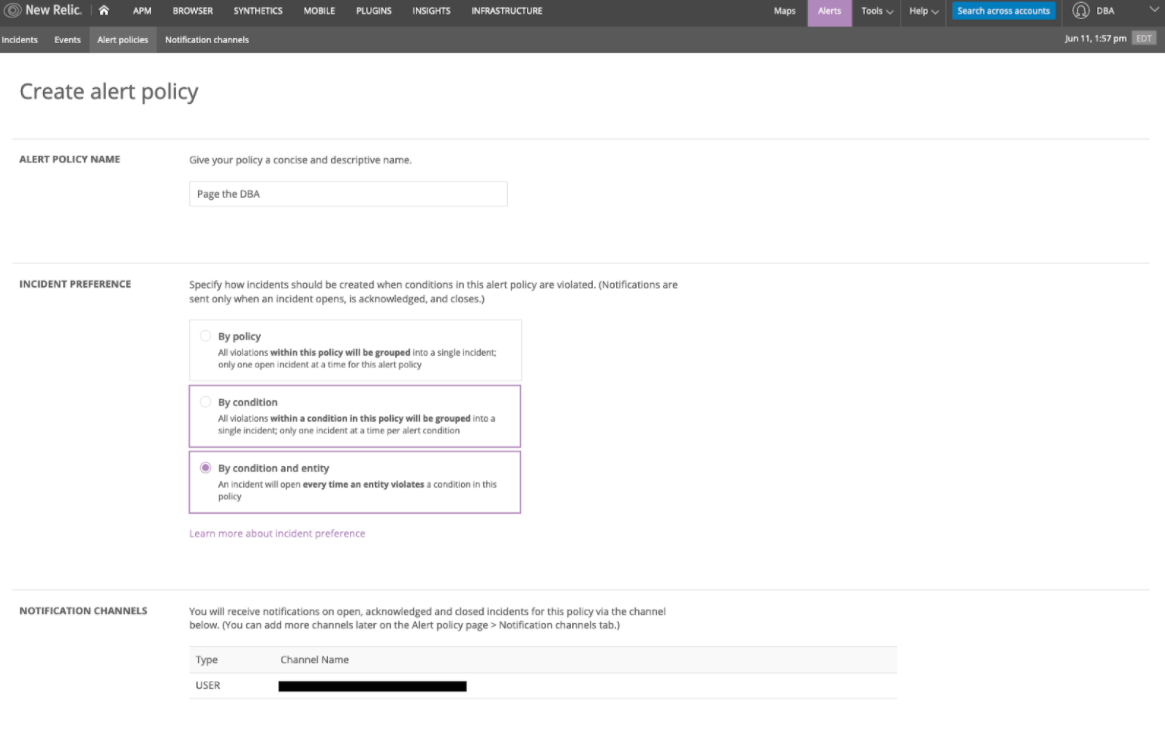Switch to the Incidents tab
Viewport: 1165px width, 749px height.
[20, 40]
